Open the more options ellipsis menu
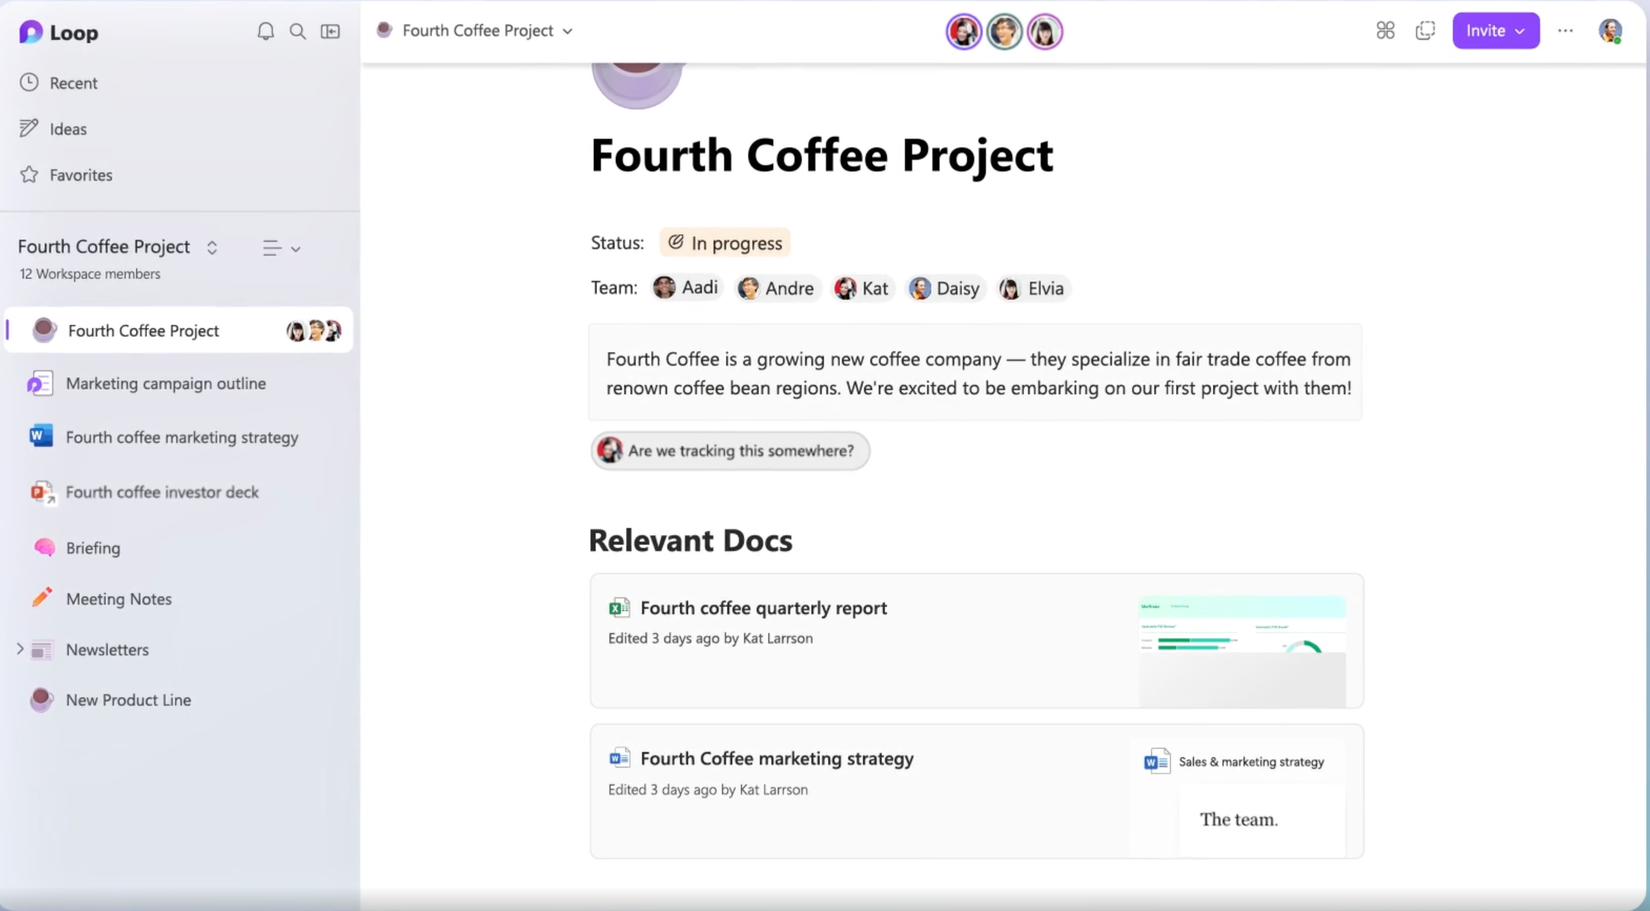 click(1564, 31)
